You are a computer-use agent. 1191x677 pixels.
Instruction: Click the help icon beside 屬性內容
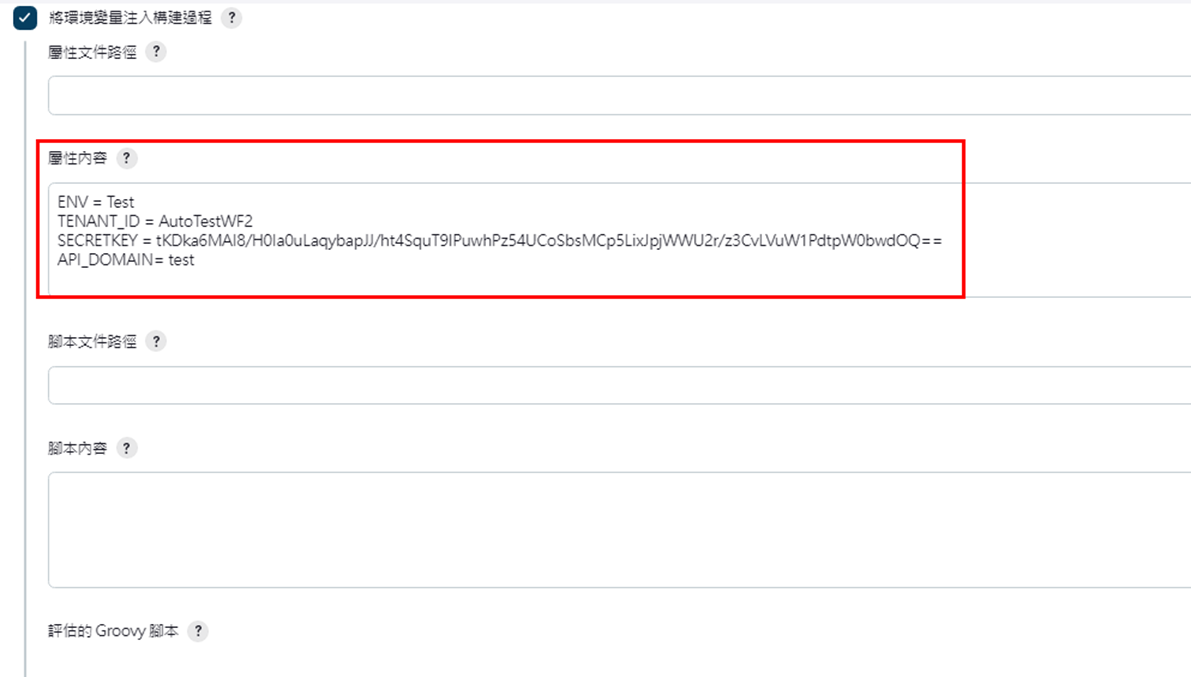[126, 158]
